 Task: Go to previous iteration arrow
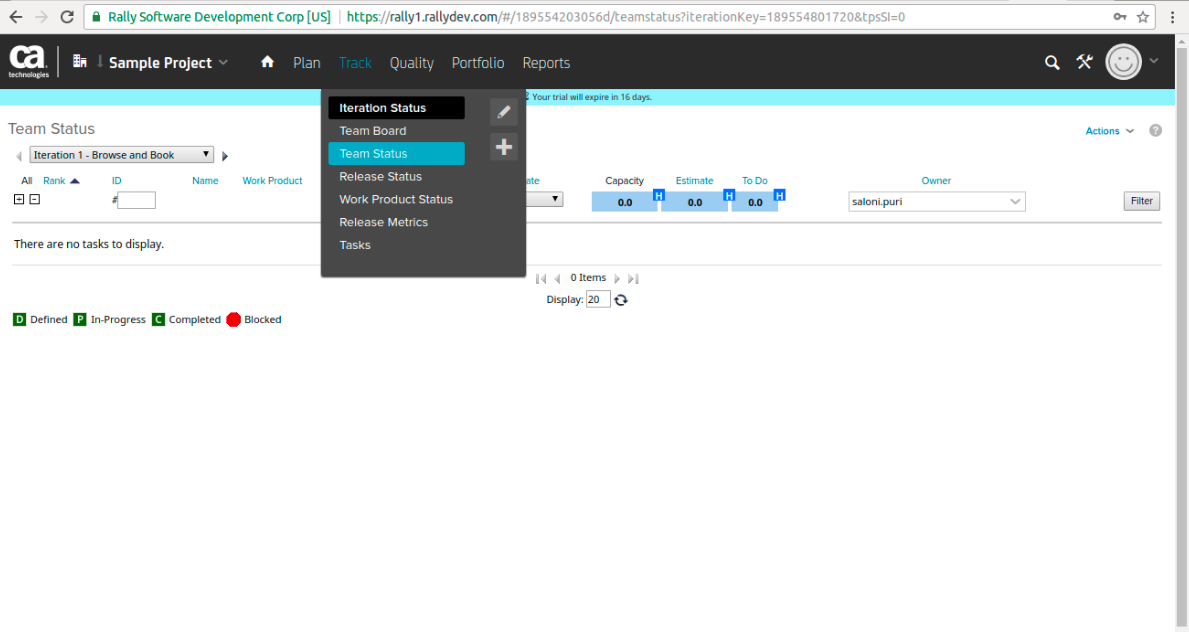pos(19,156)
